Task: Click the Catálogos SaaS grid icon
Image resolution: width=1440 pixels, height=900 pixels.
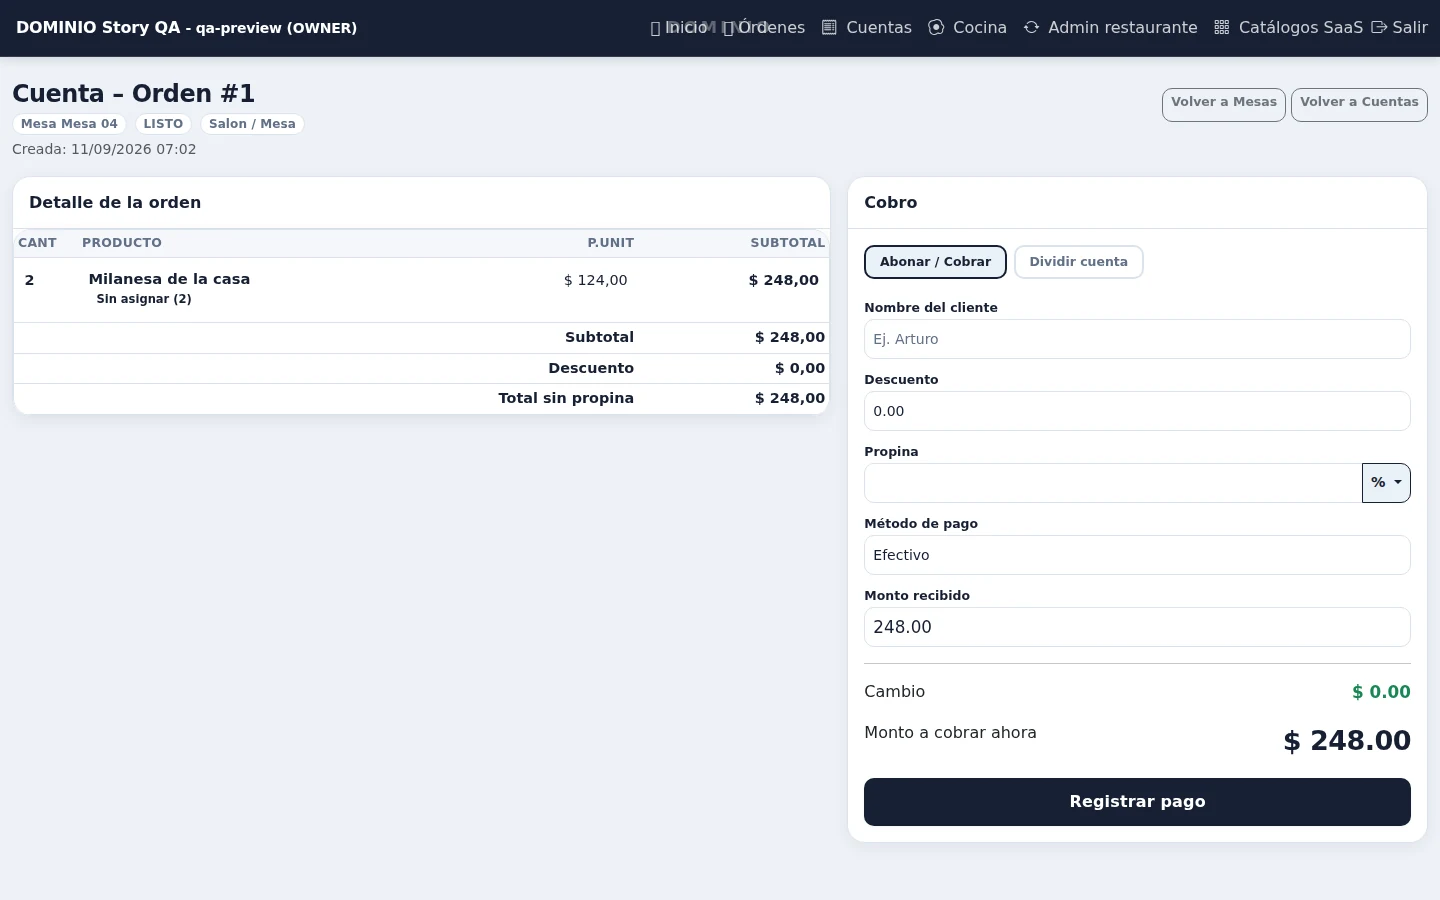Action: click(1221, 28)
